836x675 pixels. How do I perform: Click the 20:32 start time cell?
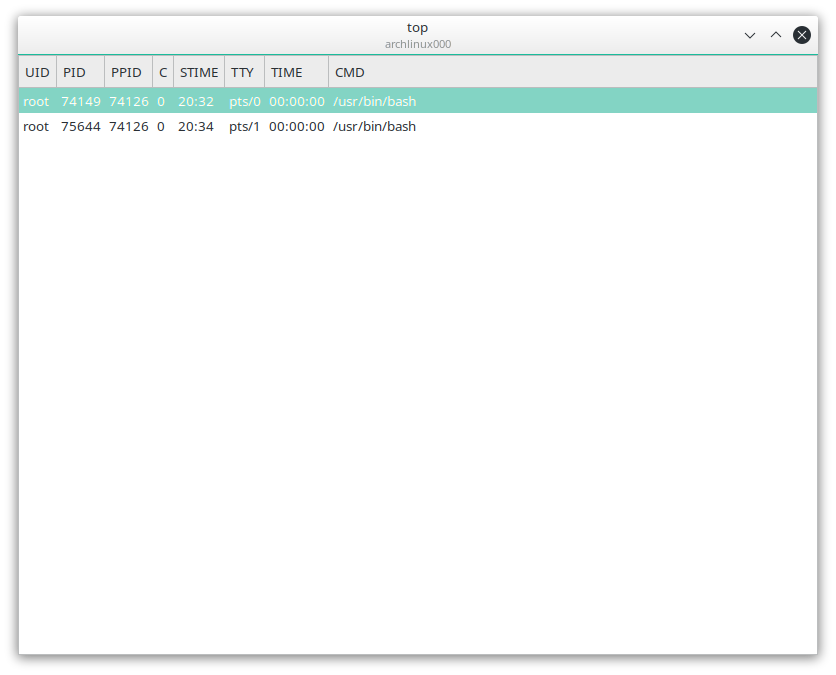[196, 101]
